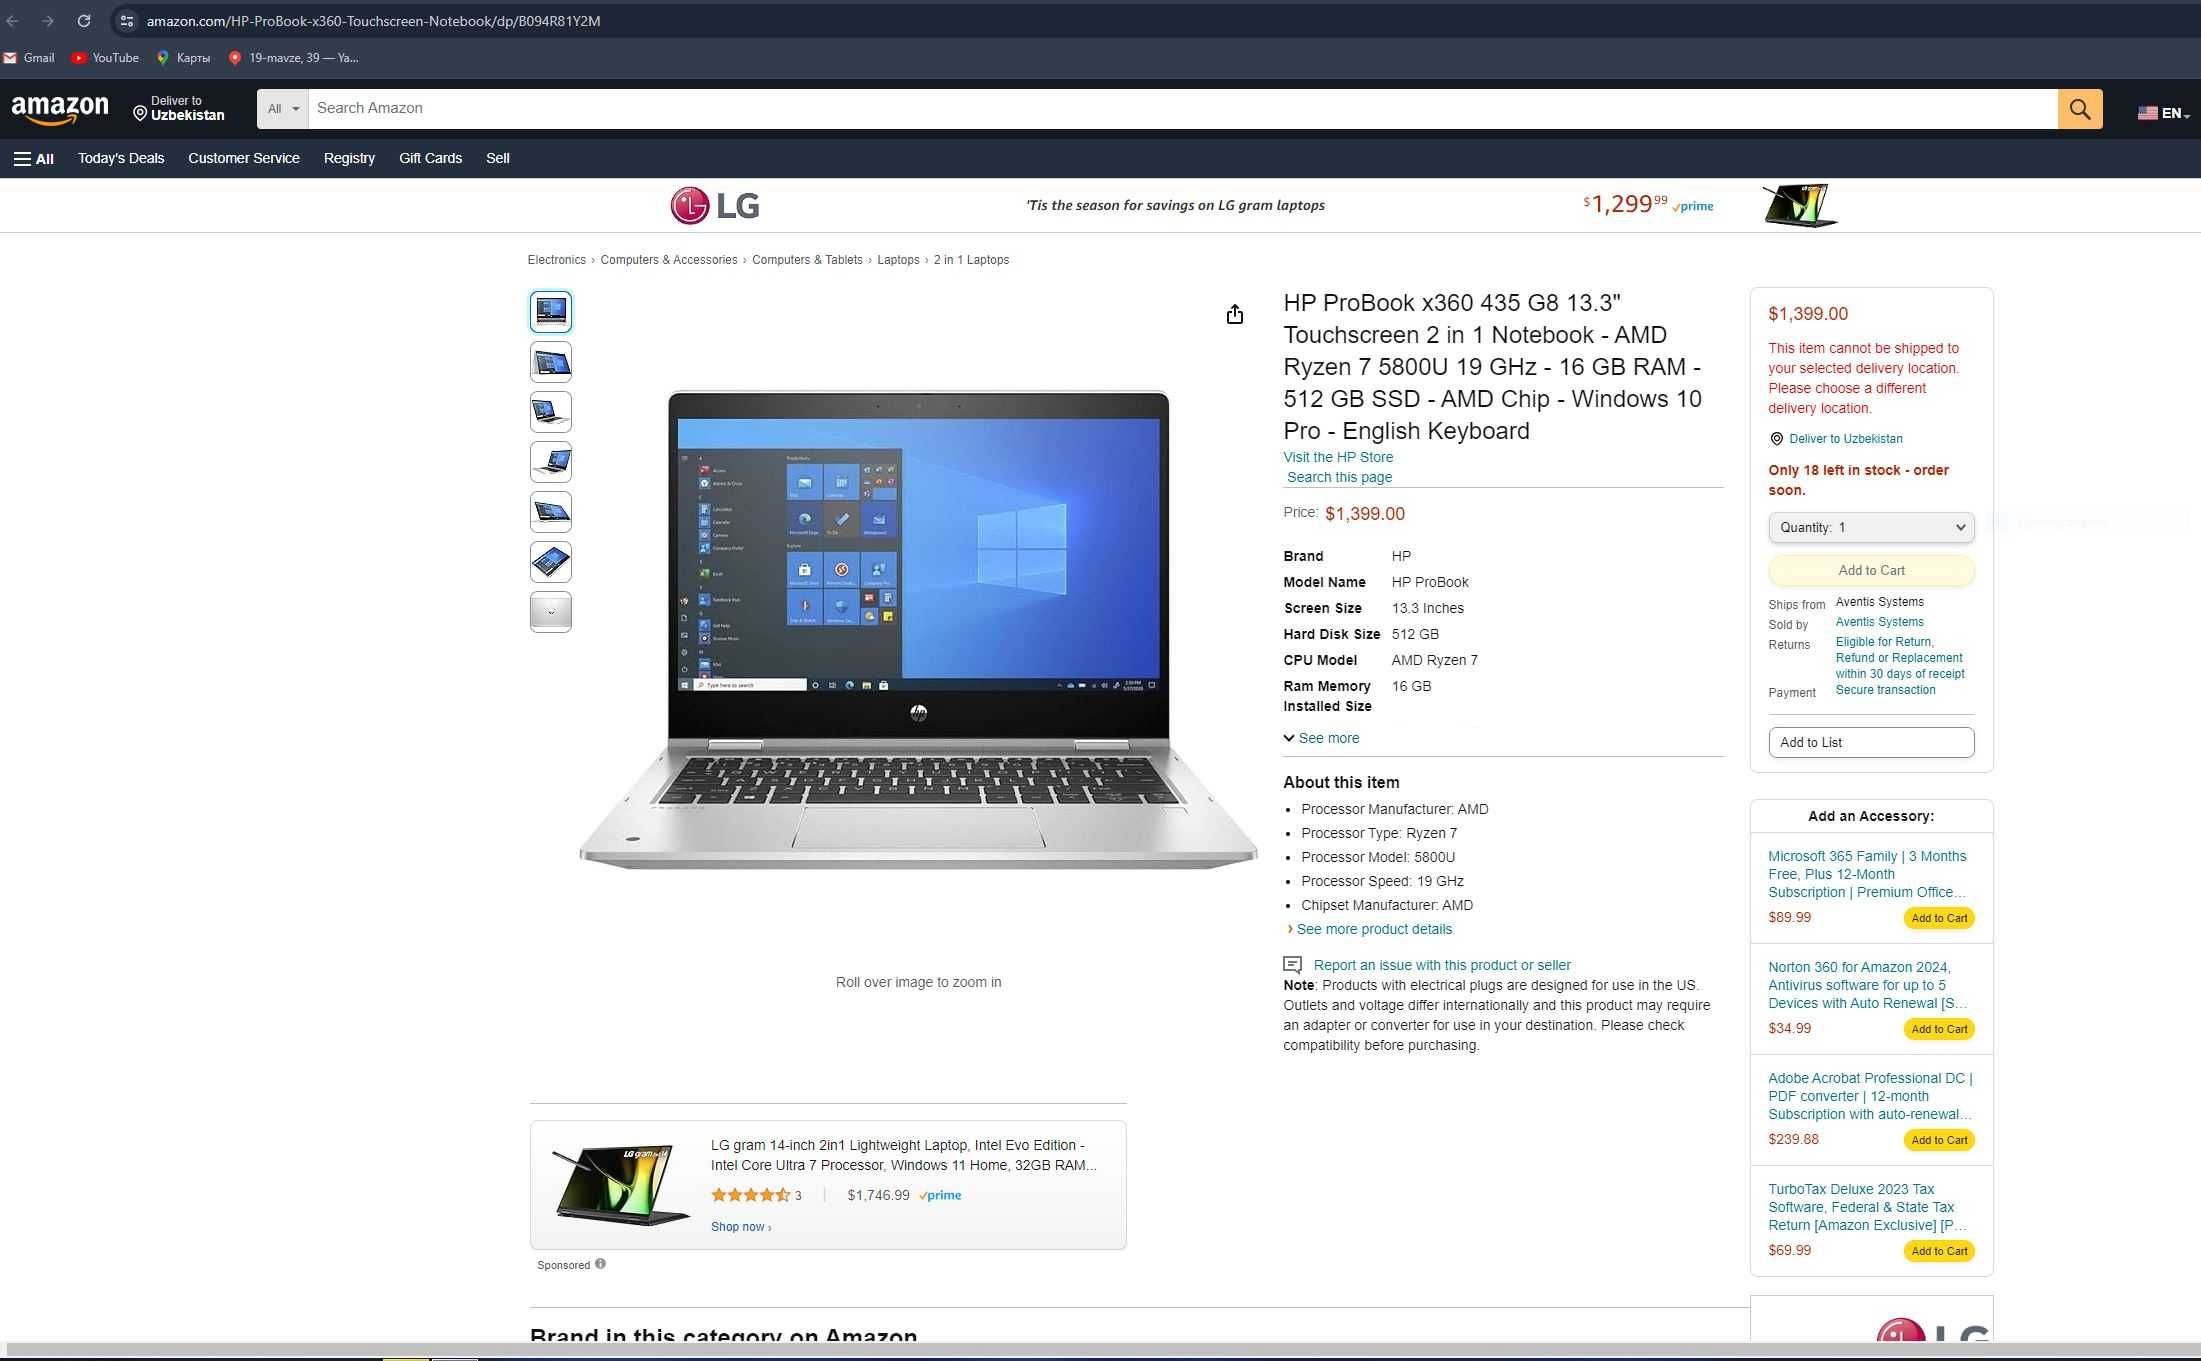
Task: Click Sold by Aventis Systems link
Action: tap(1879, 622)
